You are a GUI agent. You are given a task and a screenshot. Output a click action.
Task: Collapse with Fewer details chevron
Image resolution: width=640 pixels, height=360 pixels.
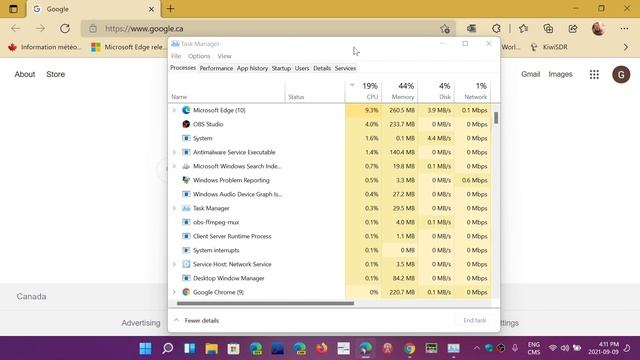click(176, 320)
